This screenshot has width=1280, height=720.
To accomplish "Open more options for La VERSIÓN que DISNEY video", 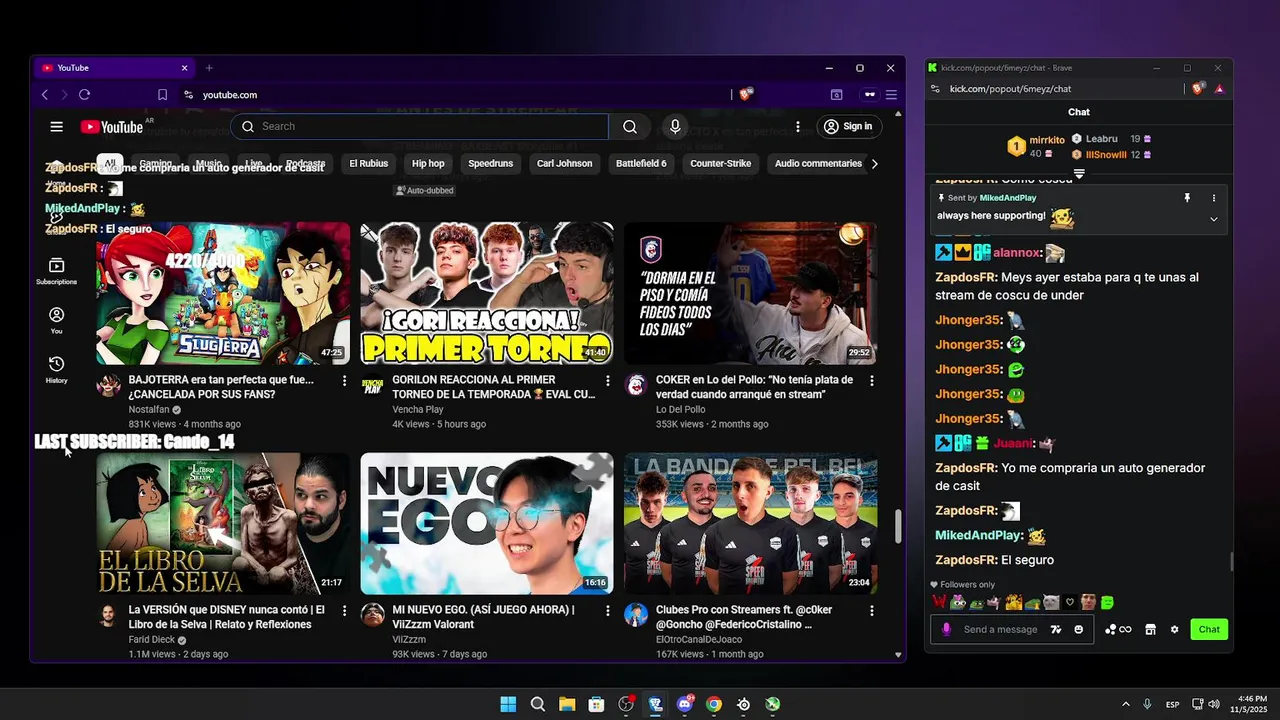I will 344,611.
